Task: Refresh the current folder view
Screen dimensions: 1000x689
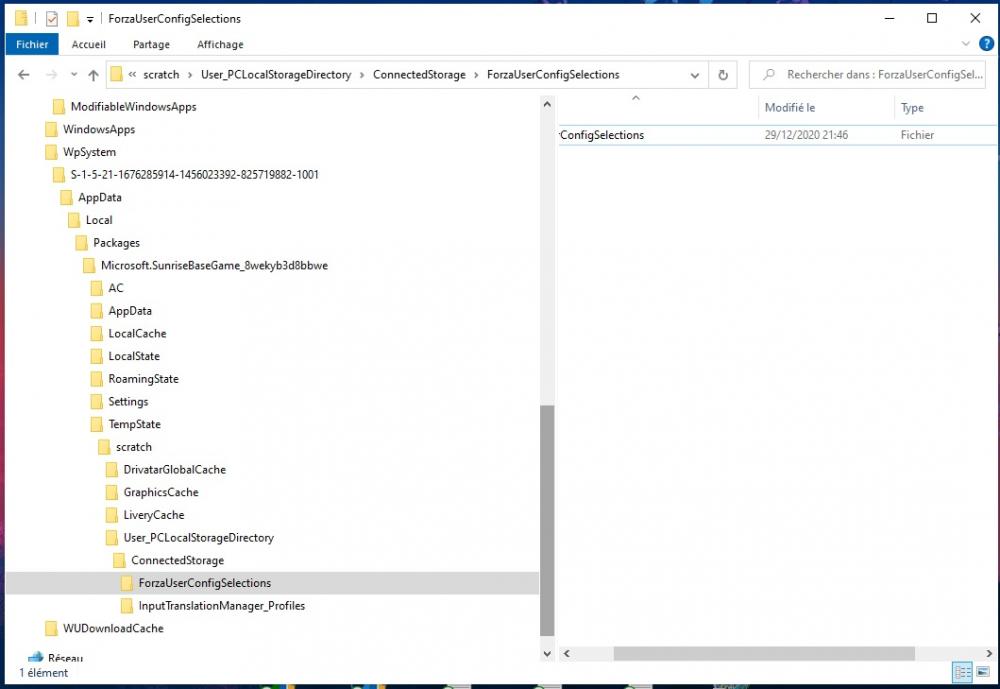Action: (x=723, y=75)
